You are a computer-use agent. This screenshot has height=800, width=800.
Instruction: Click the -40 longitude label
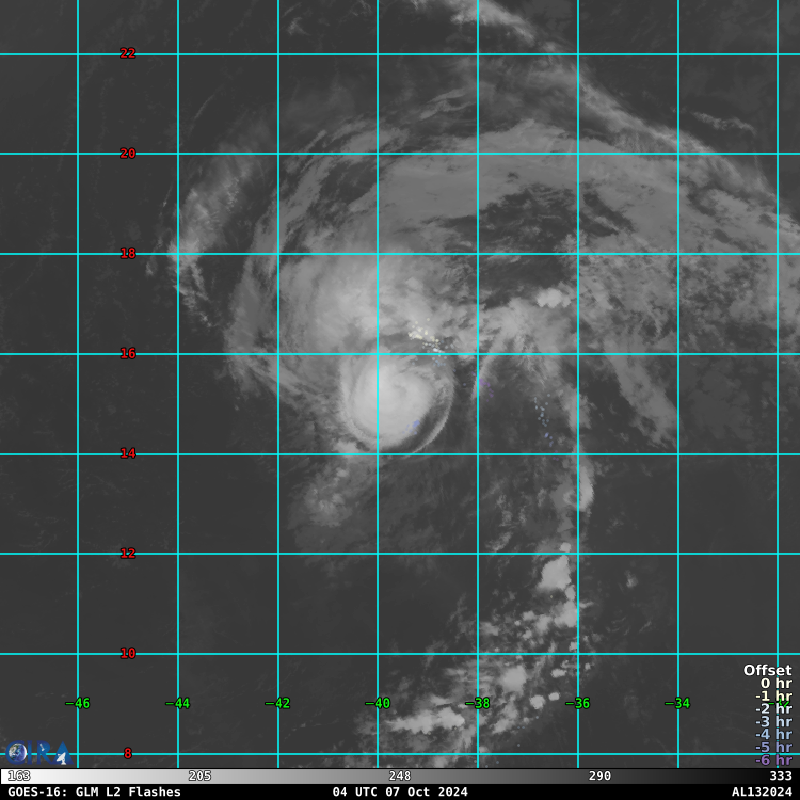378,704
